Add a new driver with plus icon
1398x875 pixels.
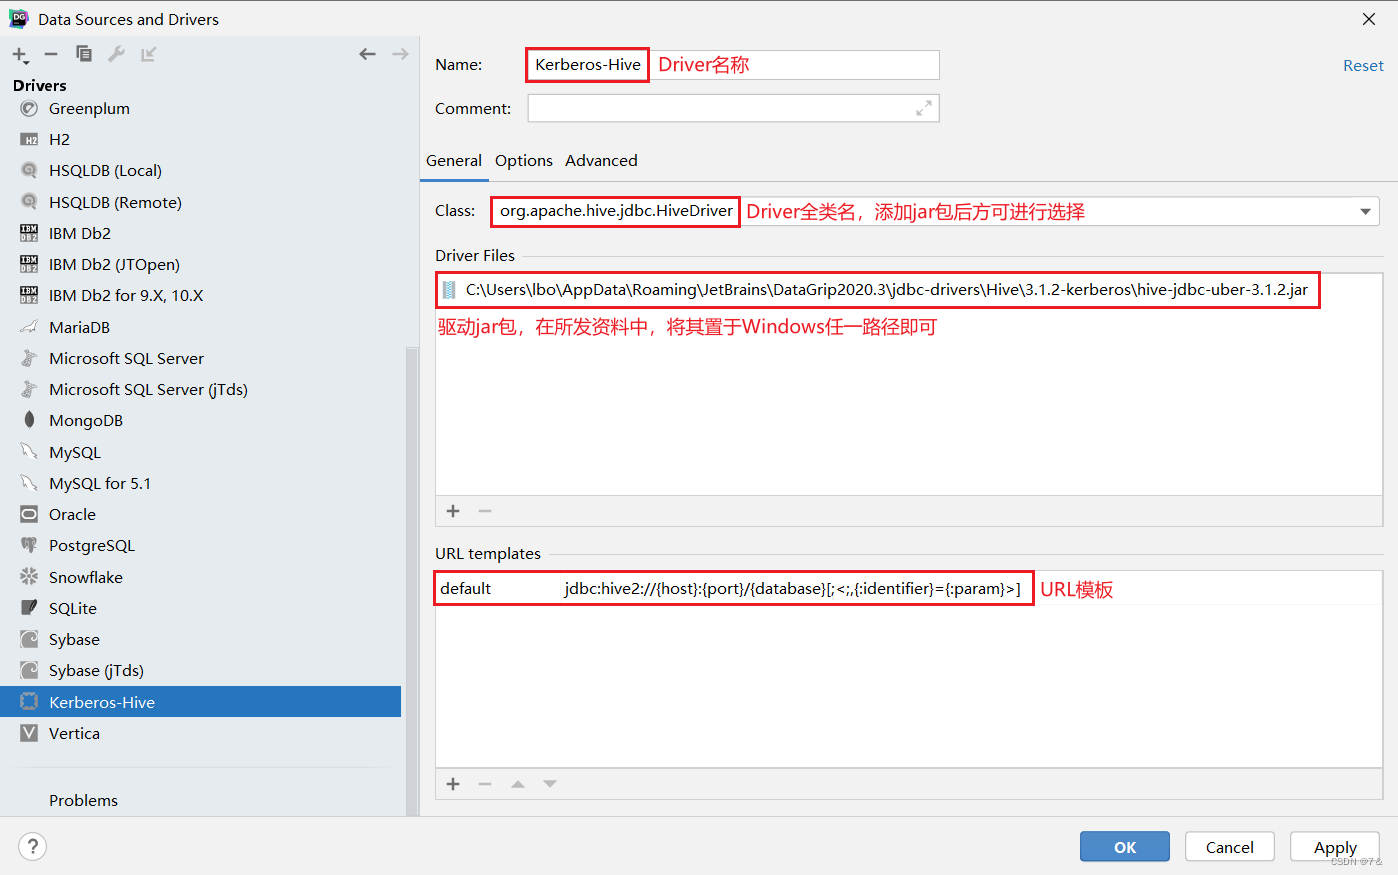20,55
